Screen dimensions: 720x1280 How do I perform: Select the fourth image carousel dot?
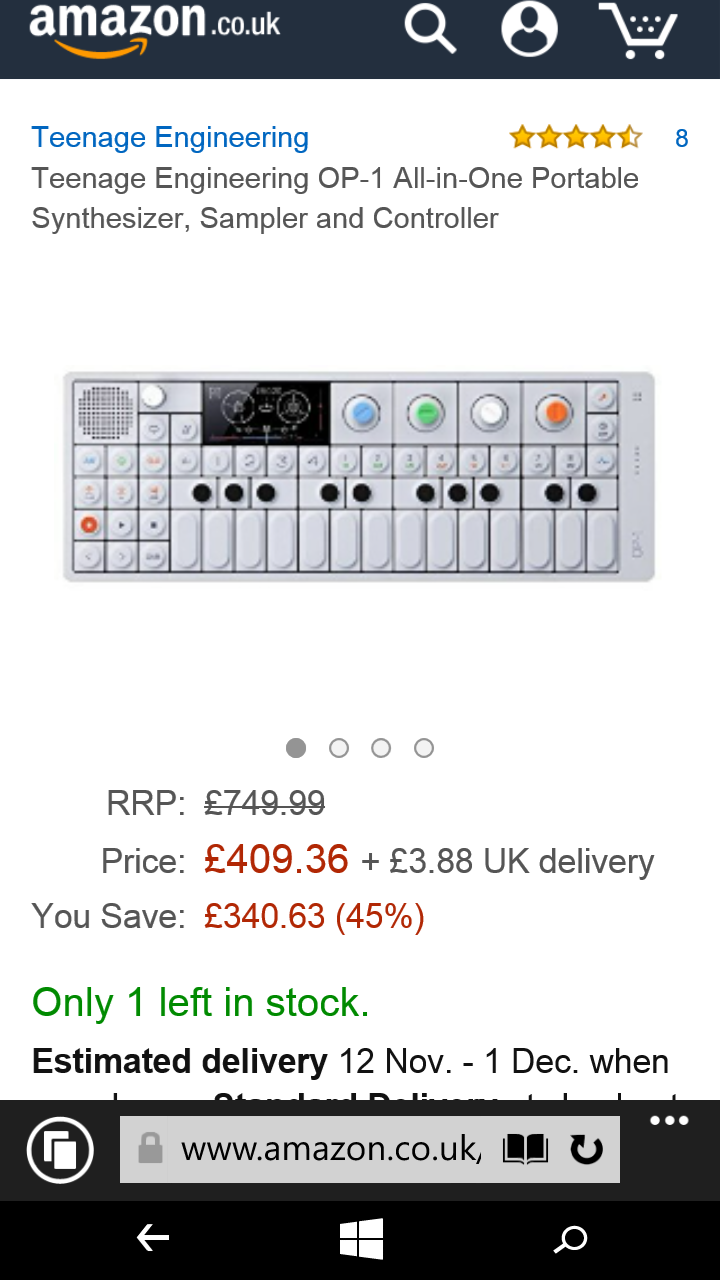(x=424, y=748)
